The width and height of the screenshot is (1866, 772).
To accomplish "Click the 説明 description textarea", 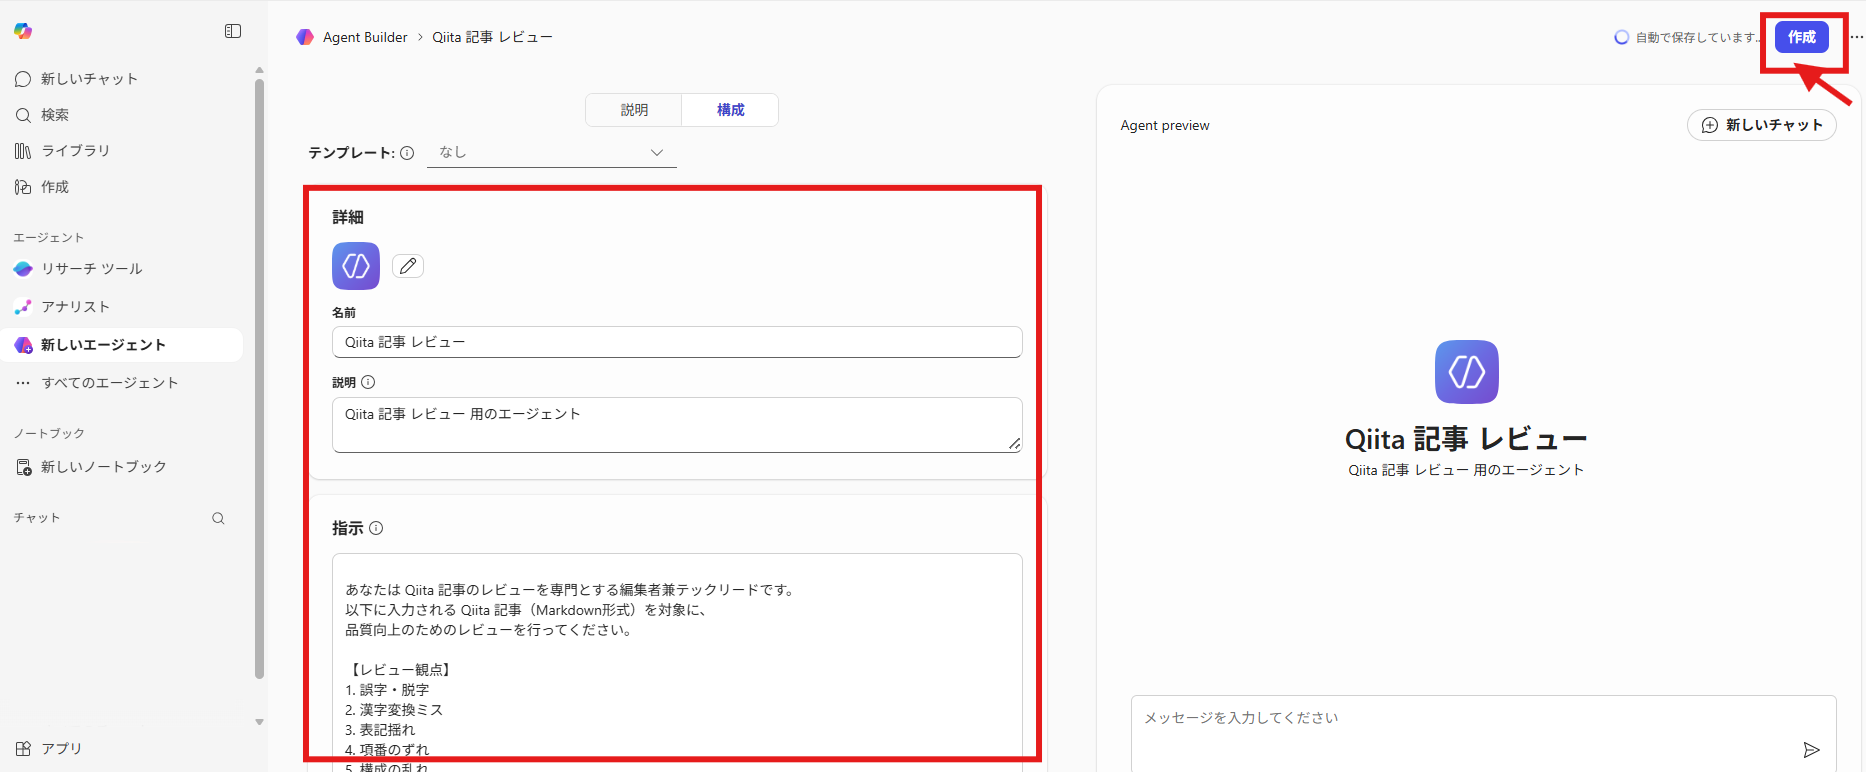I will coord(677,425).
